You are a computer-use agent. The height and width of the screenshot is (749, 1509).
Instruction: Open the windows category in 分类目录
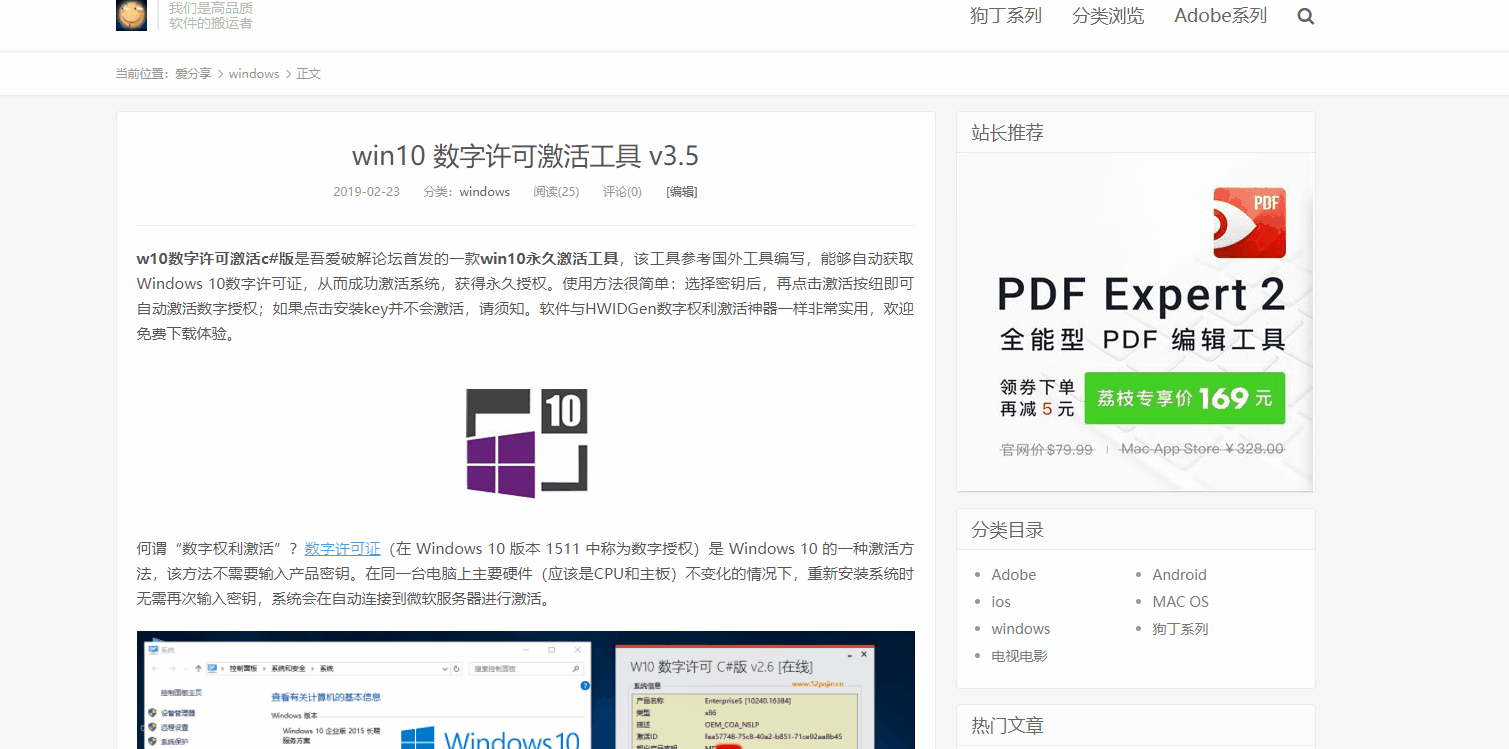tap(1021, 629)
